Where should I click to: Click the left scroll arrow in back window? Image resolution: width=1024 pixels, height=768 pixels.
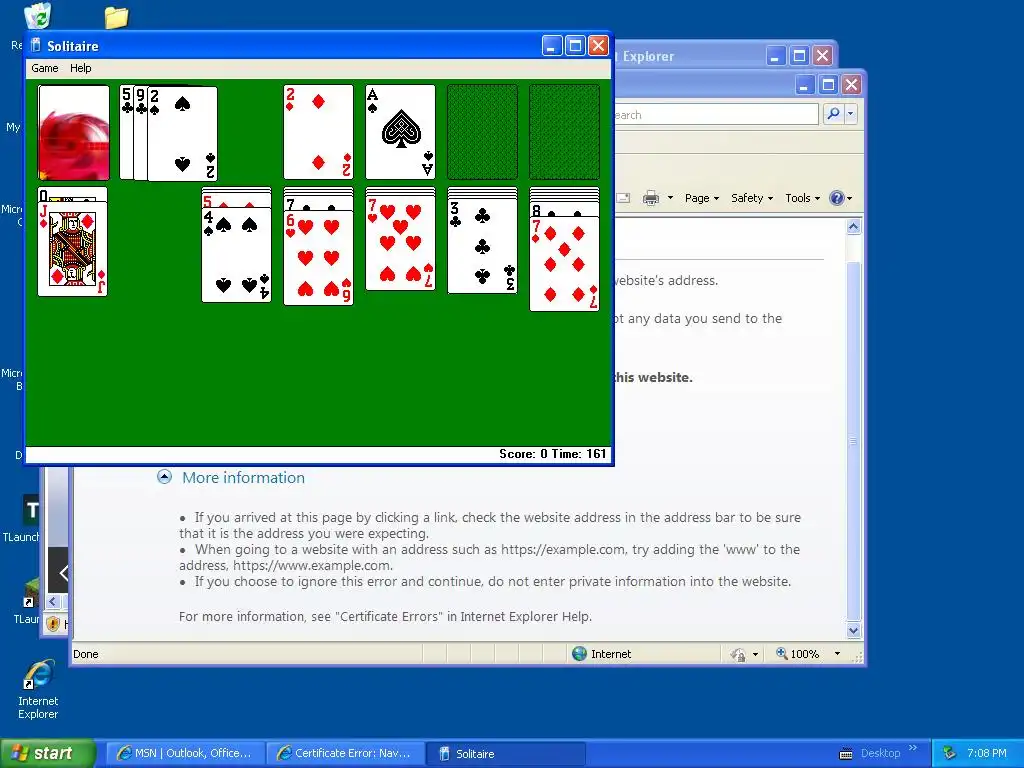click(53, 601)
